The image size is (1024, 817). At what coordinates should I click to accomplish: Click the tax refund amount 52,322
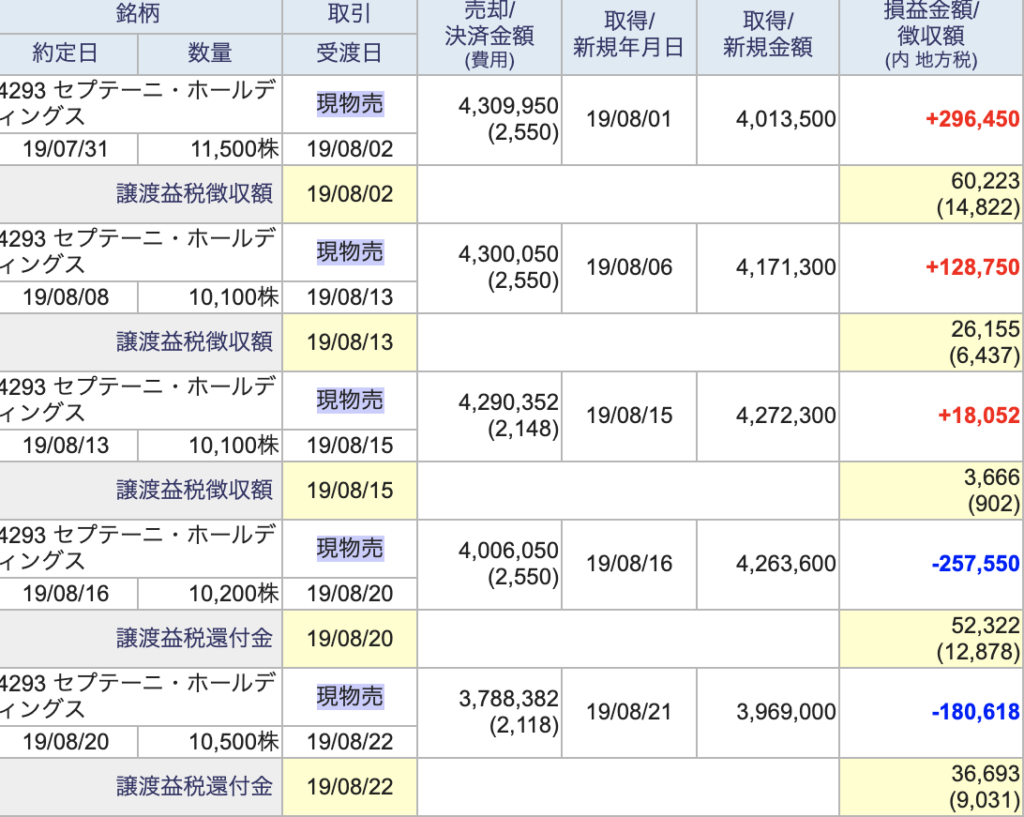click(x=985, y=626)
